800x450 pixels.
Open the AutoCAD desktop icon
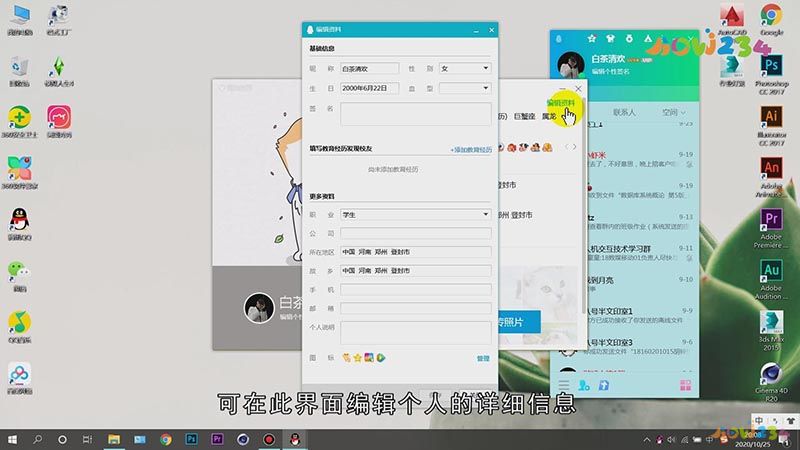coord(732,19)
